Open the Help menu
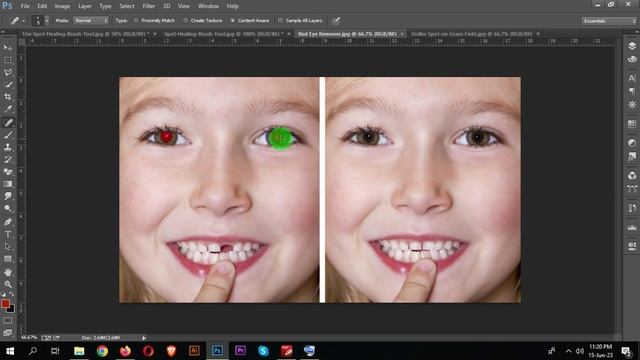 (233, 6)
